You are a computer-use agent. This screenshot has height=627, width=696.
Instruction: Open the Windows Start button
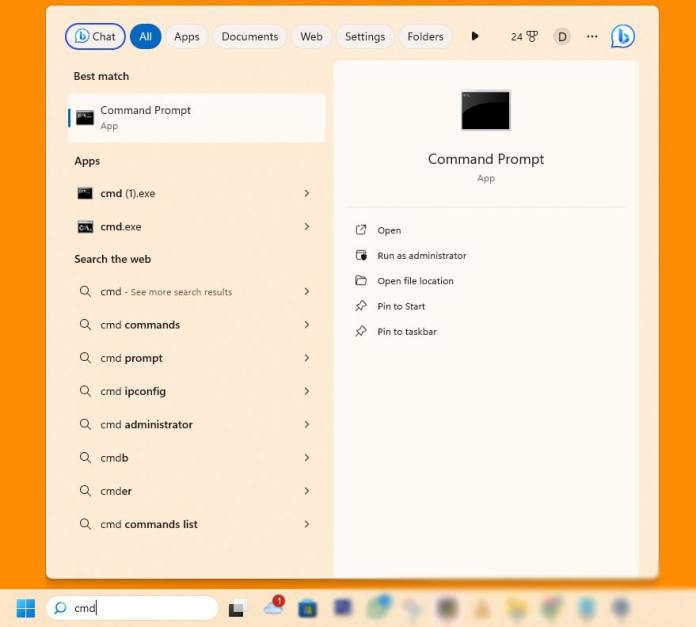(x=26, y=608)
